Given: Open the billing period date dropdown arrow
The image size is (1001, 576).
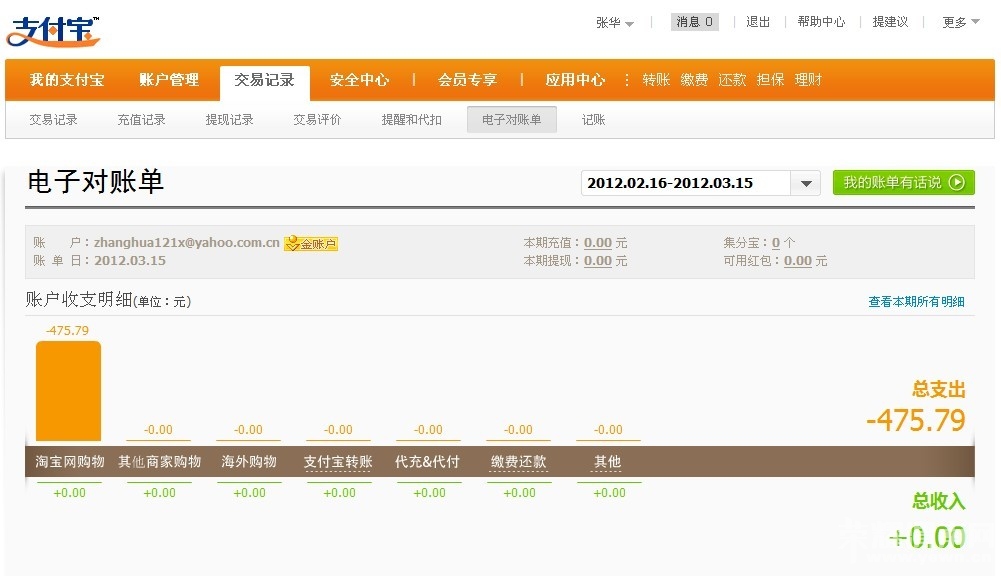Looking at the screenshot, I should [x=806, y=183].
